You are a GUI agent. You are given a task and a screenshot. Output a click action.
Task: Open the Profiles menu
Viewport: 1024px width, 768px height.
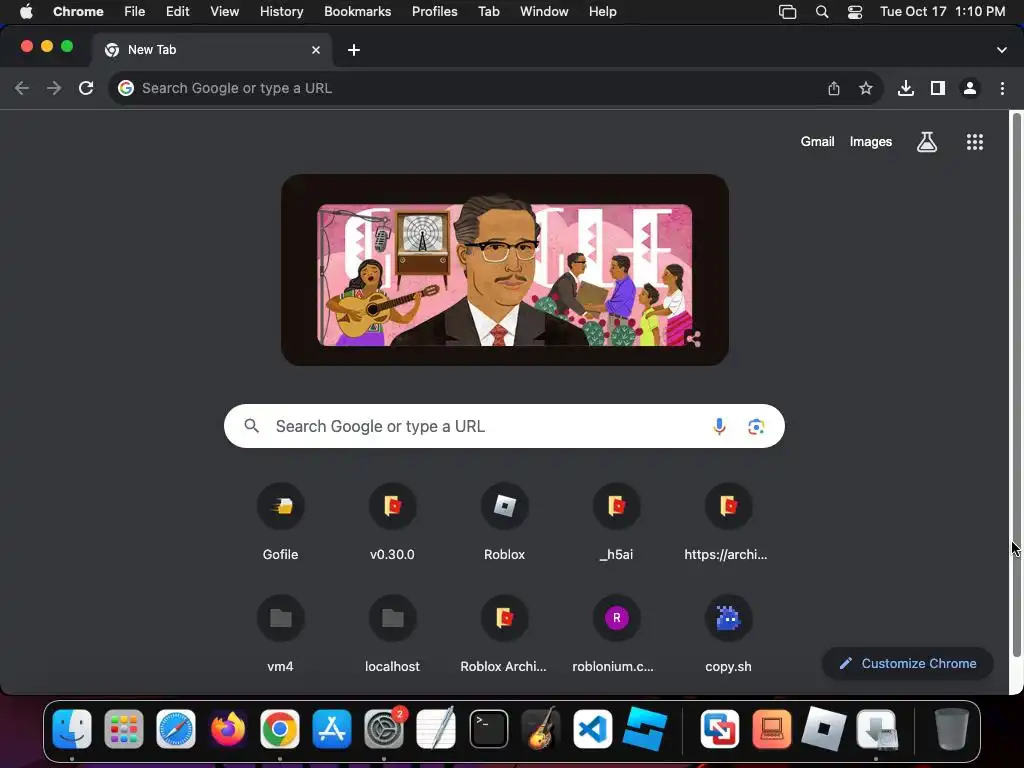434,11
